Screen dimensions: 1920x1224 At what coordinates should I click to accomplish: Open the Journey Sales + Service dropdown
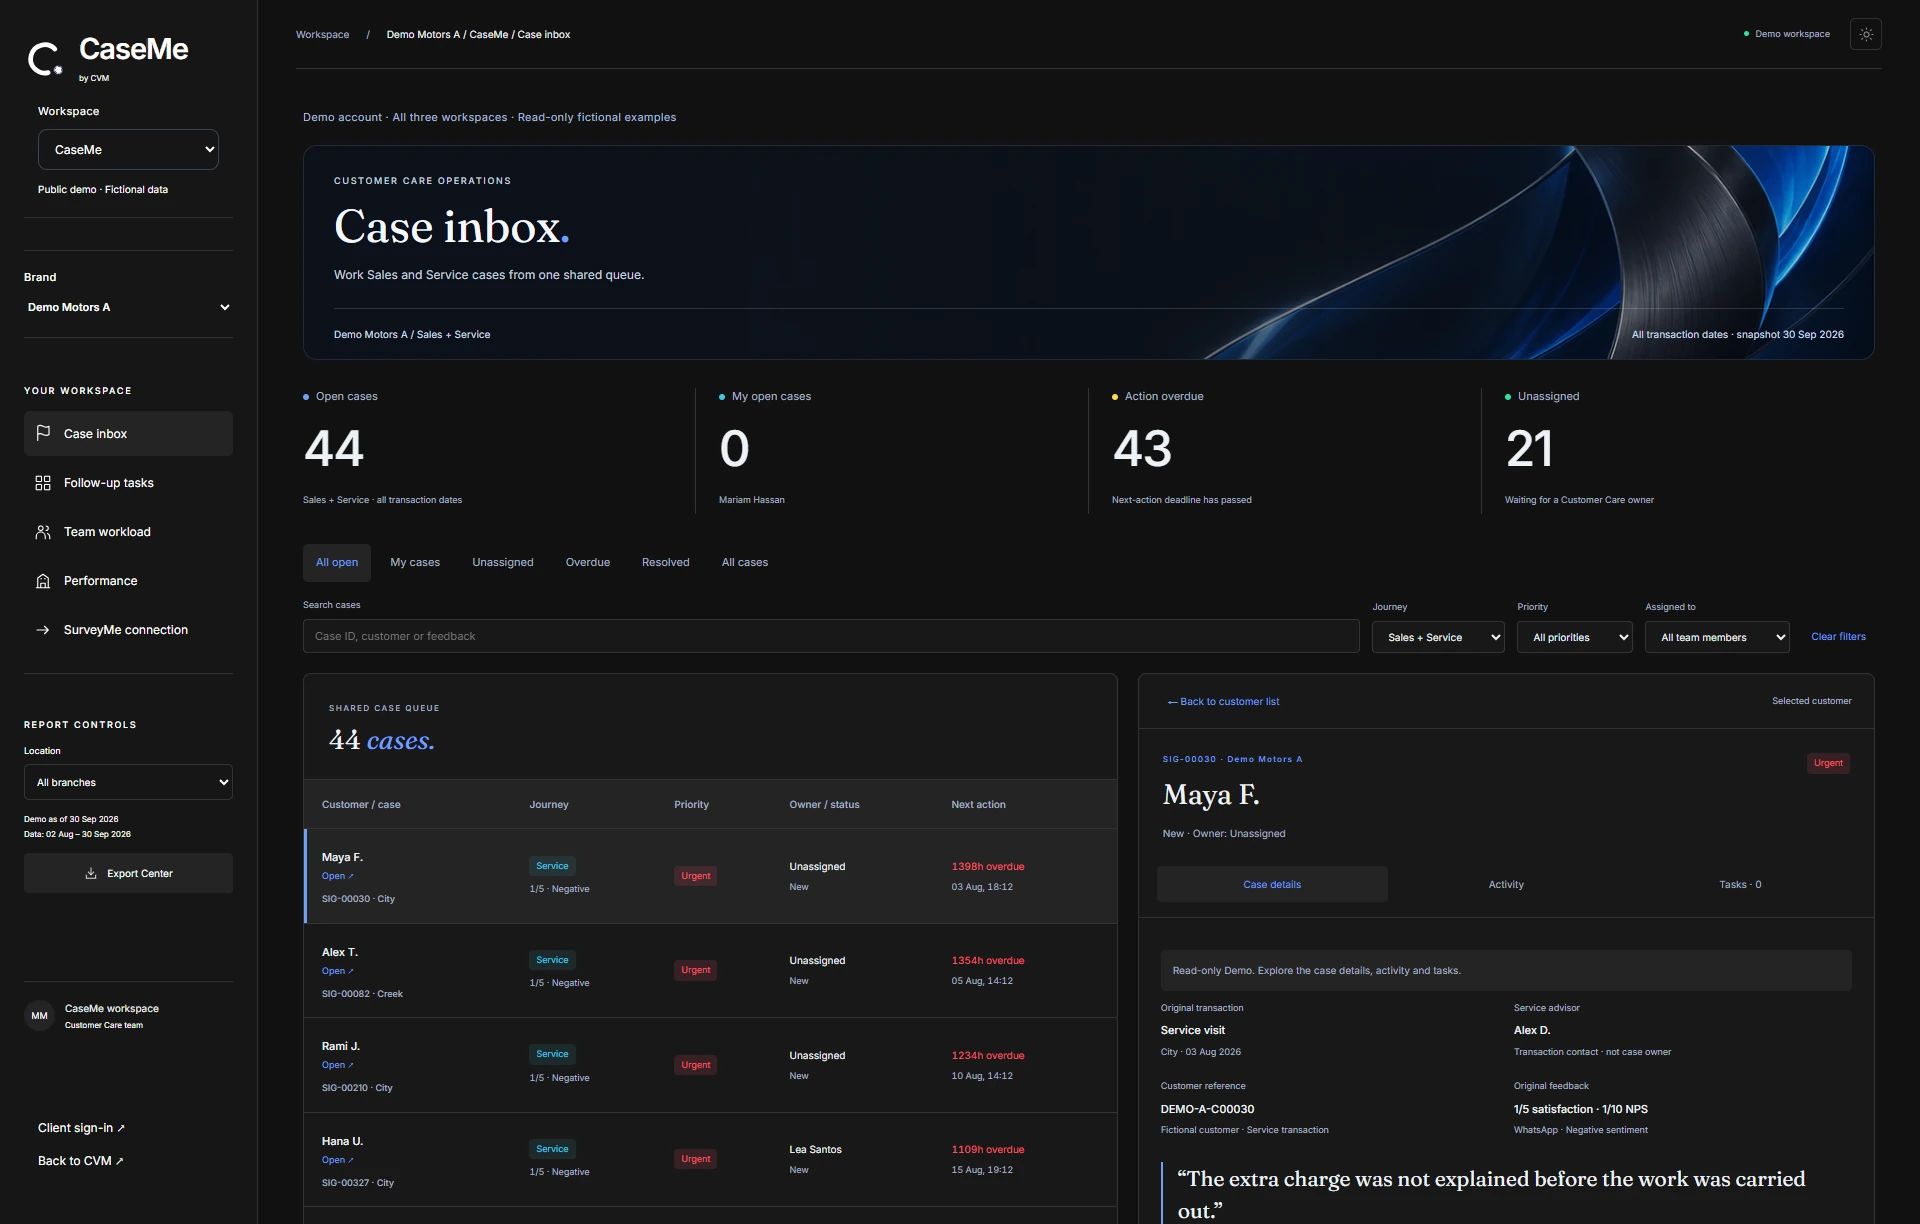click(1438, 637)
